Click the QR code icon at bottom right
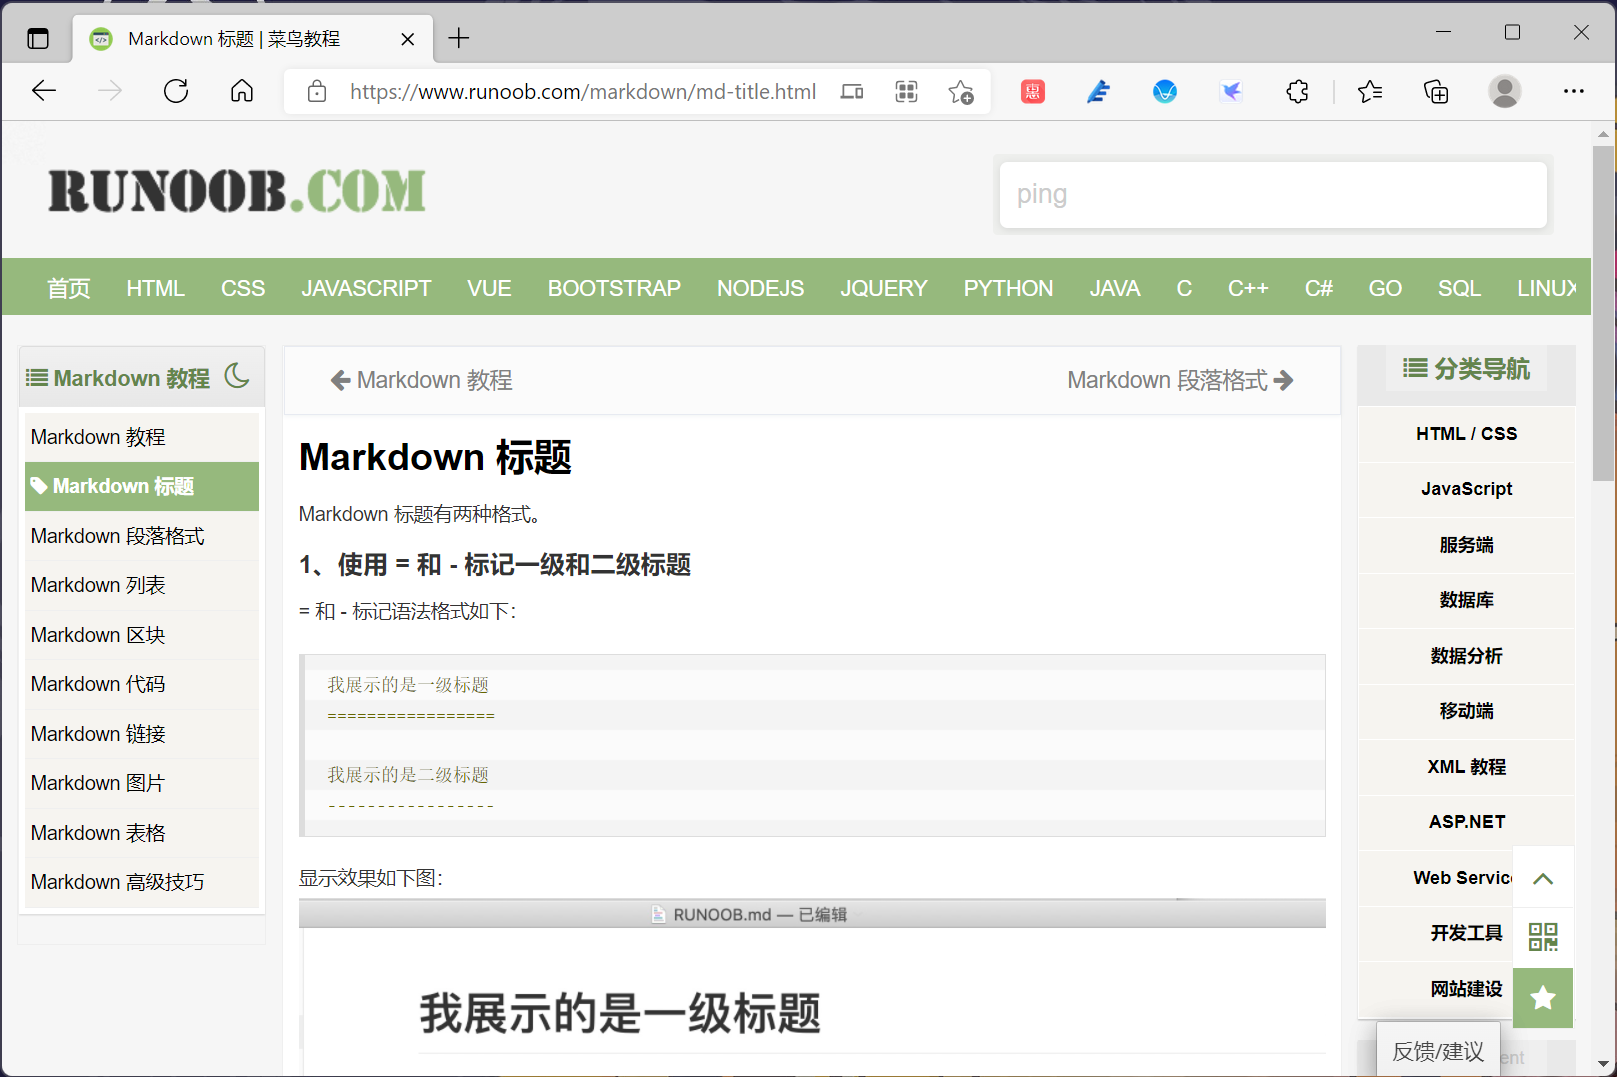 1543,937
